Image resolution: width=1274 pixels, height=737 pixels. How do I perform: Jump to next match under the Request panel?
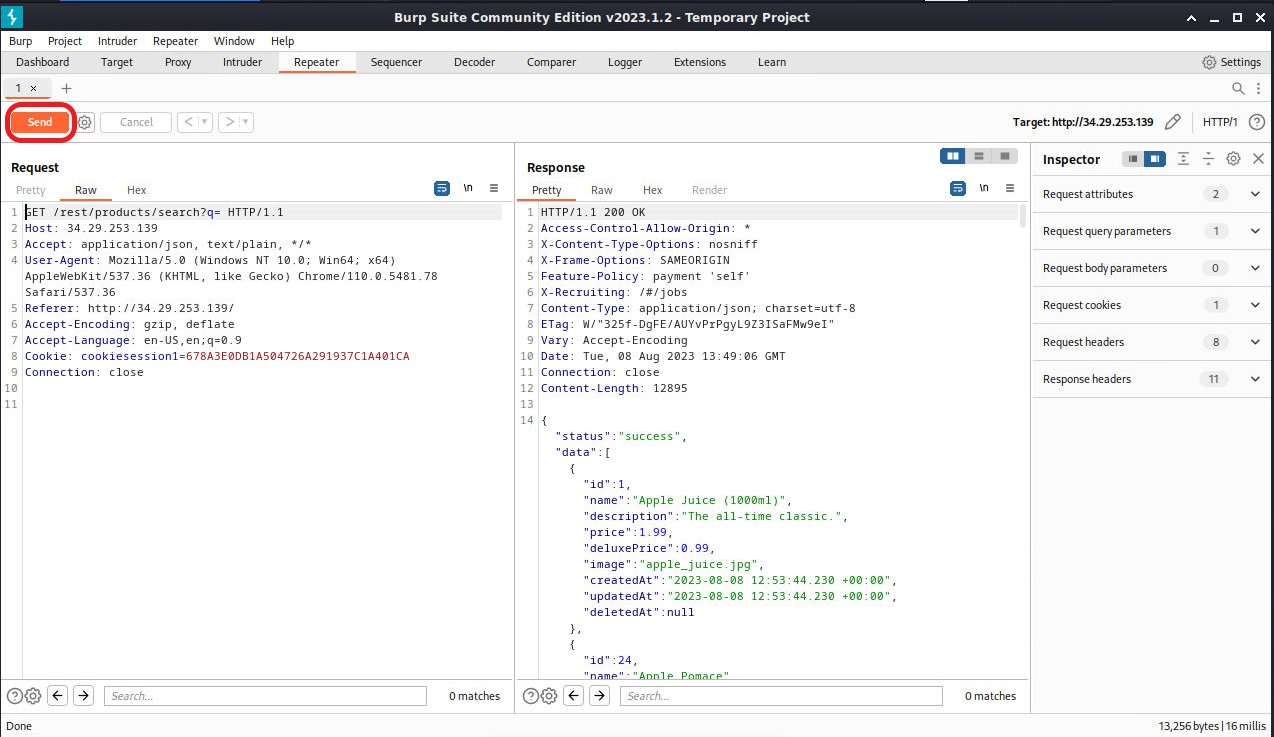[84, 696]
